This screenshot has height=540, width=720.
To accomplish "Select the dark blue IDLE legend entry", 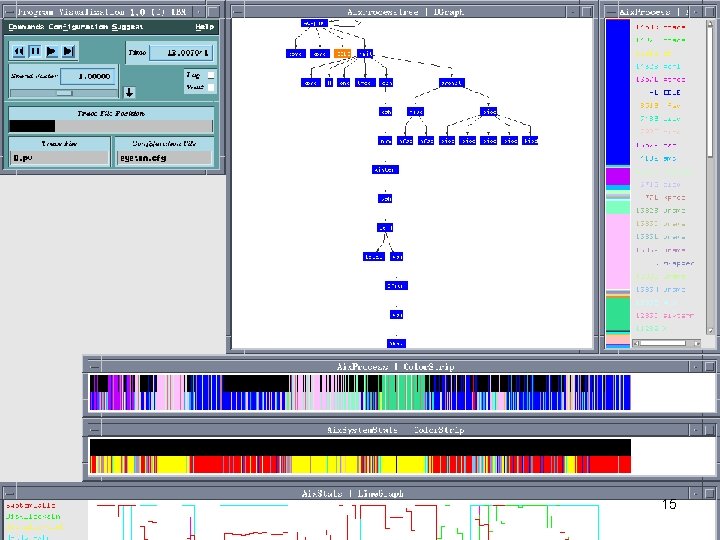I will pyautogui.click(x=664, y=92).
